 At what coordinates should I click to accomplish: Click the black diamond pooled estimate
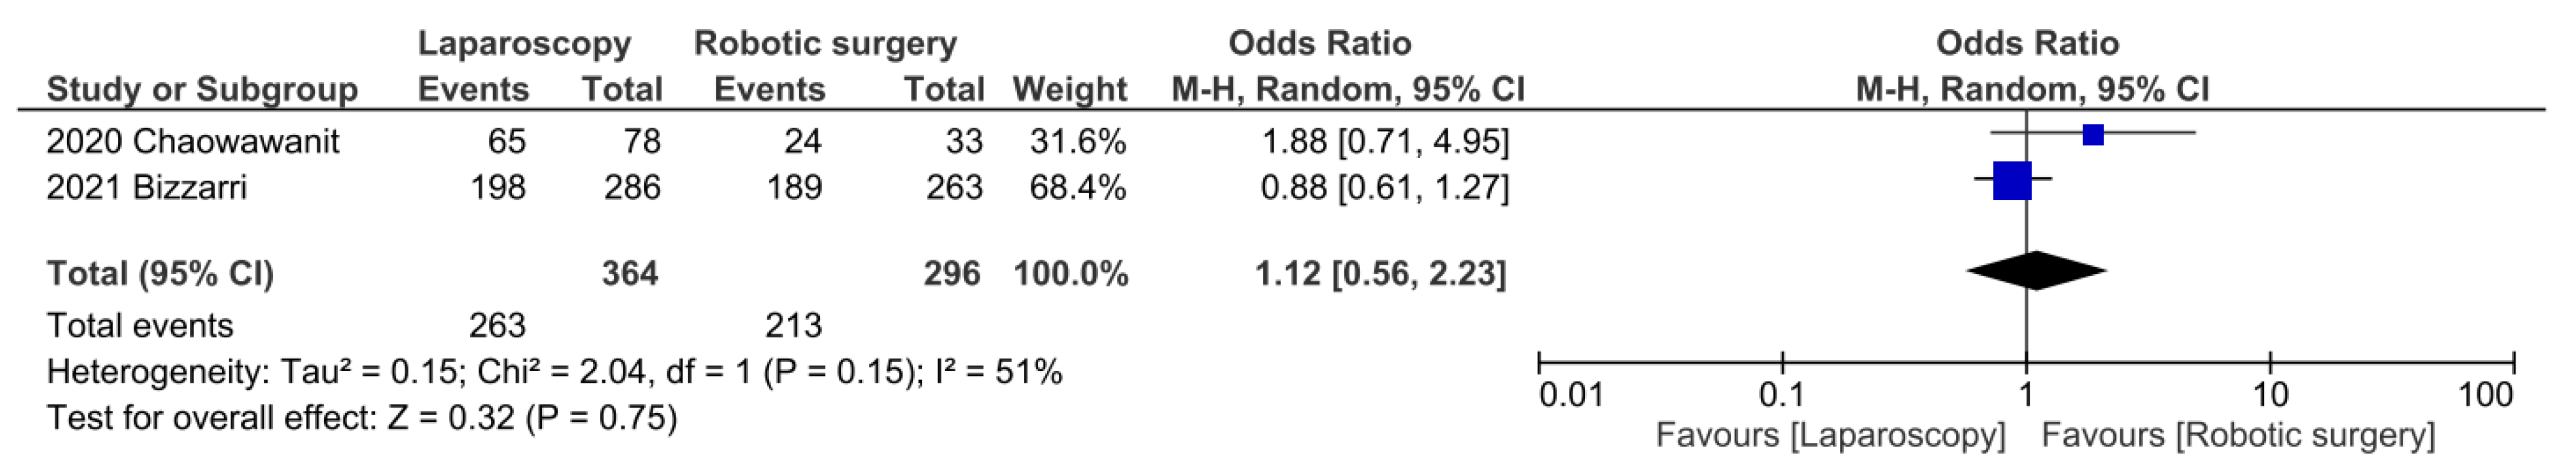[2036, 271]
